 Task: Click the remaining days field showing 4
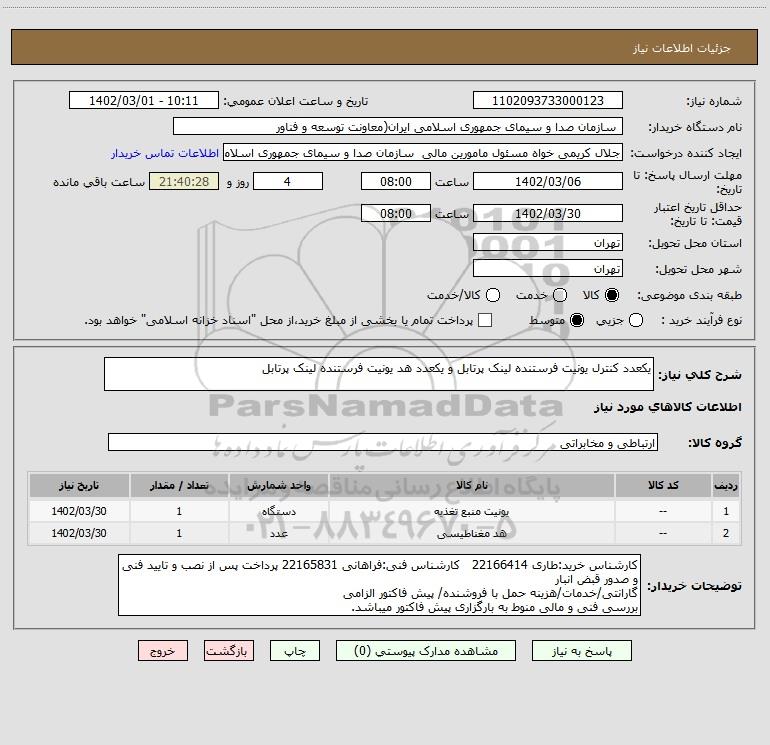point(288,181)
